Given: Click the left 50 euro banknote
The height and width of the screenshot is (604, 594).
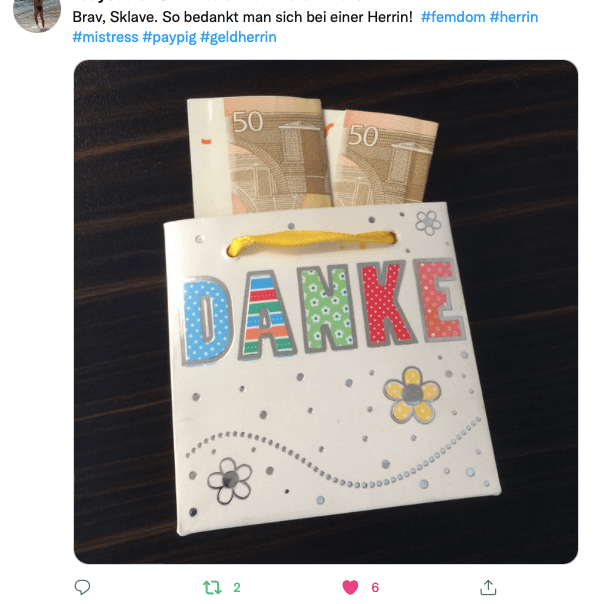Looking at the screenshot, I should pyautogui.click(x=259, y=156).
